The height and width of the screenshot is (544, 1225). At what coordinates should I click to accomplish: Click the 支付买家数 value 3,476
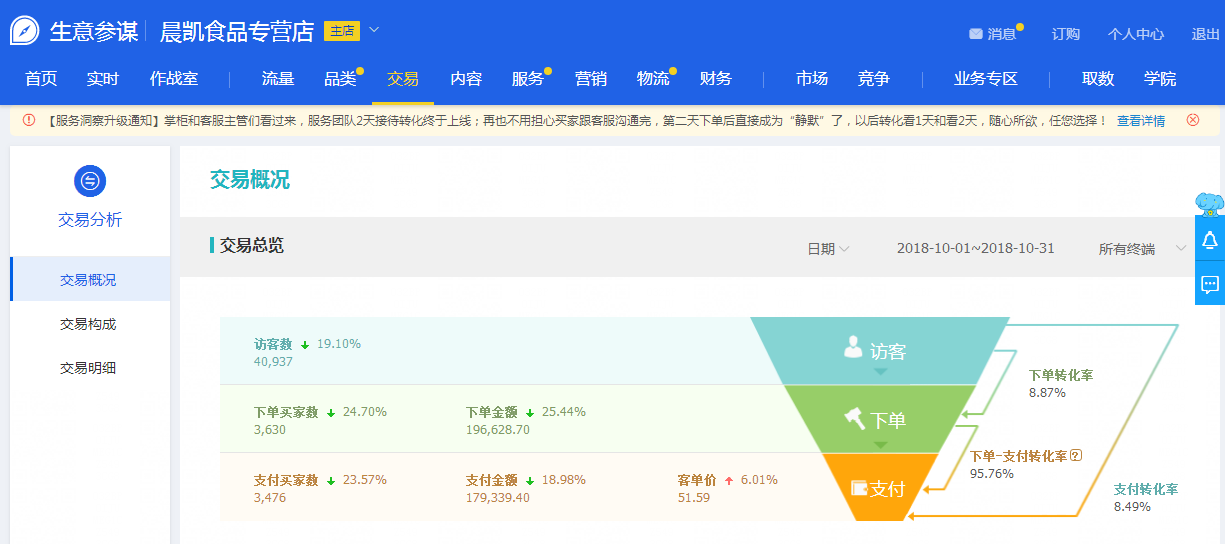(x=270, y=497)
